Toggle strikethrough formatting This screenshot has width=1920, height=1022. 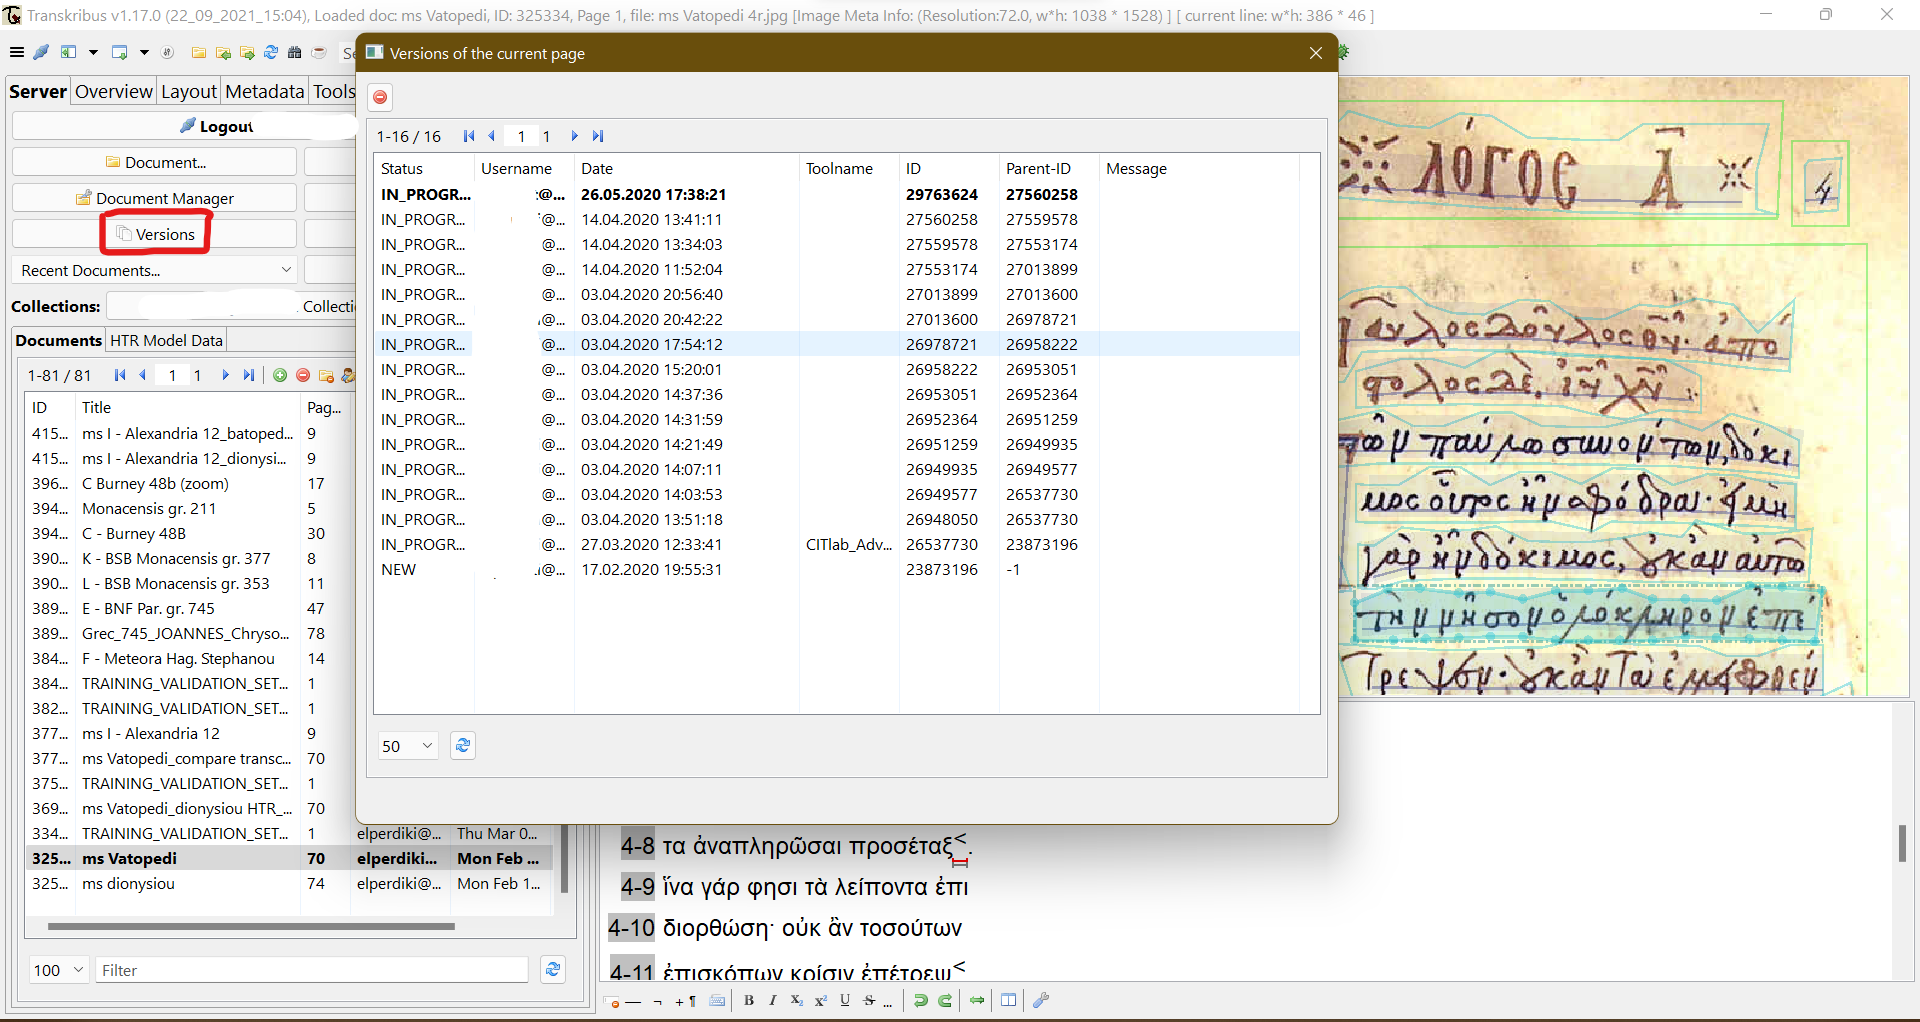[x=869, y=1000]
